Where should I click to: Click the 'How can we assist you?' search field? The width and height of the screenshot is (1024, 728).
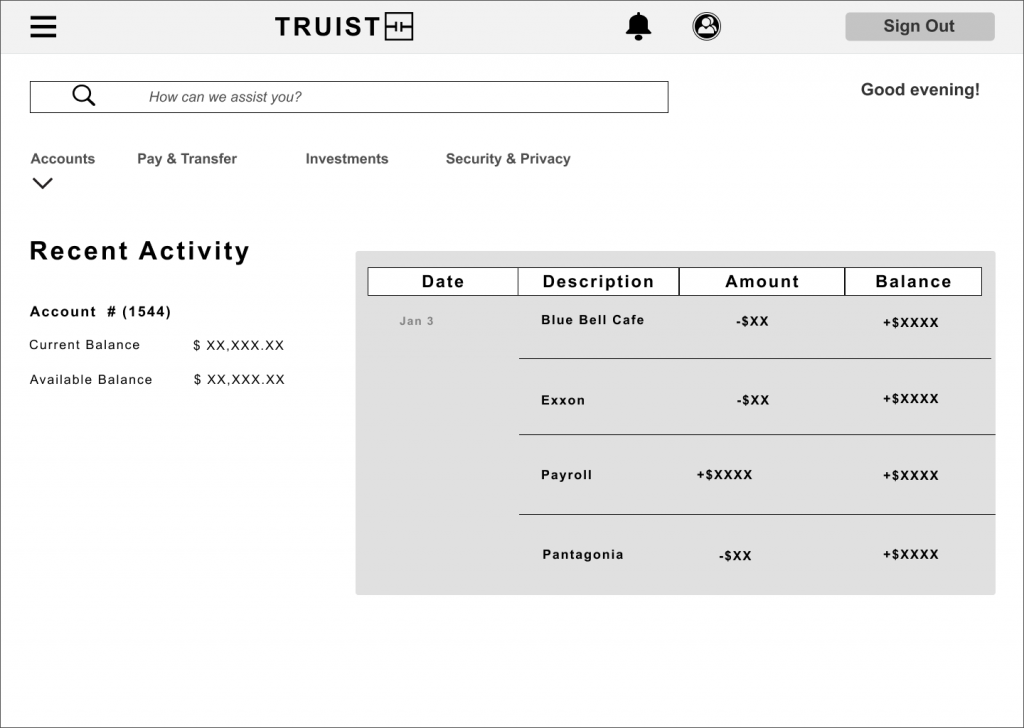click(x=400, y=97)
